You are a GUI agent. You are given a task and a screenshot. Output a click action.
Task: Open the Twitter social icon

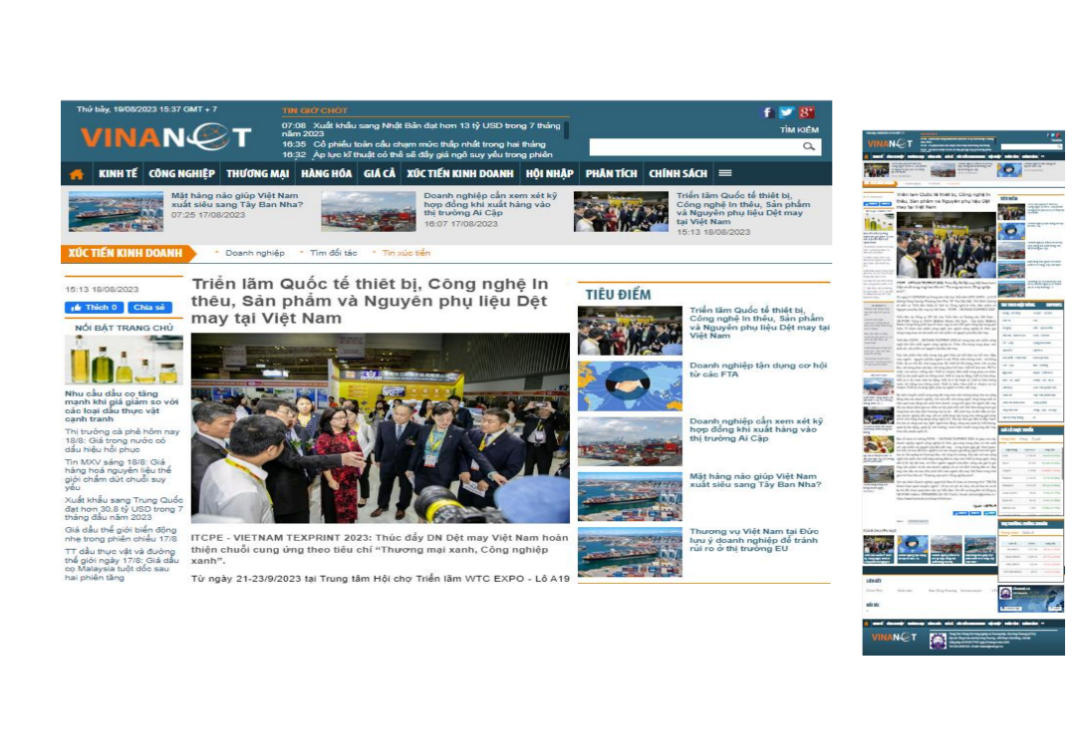pyautogui.click(x=786, y=113)
